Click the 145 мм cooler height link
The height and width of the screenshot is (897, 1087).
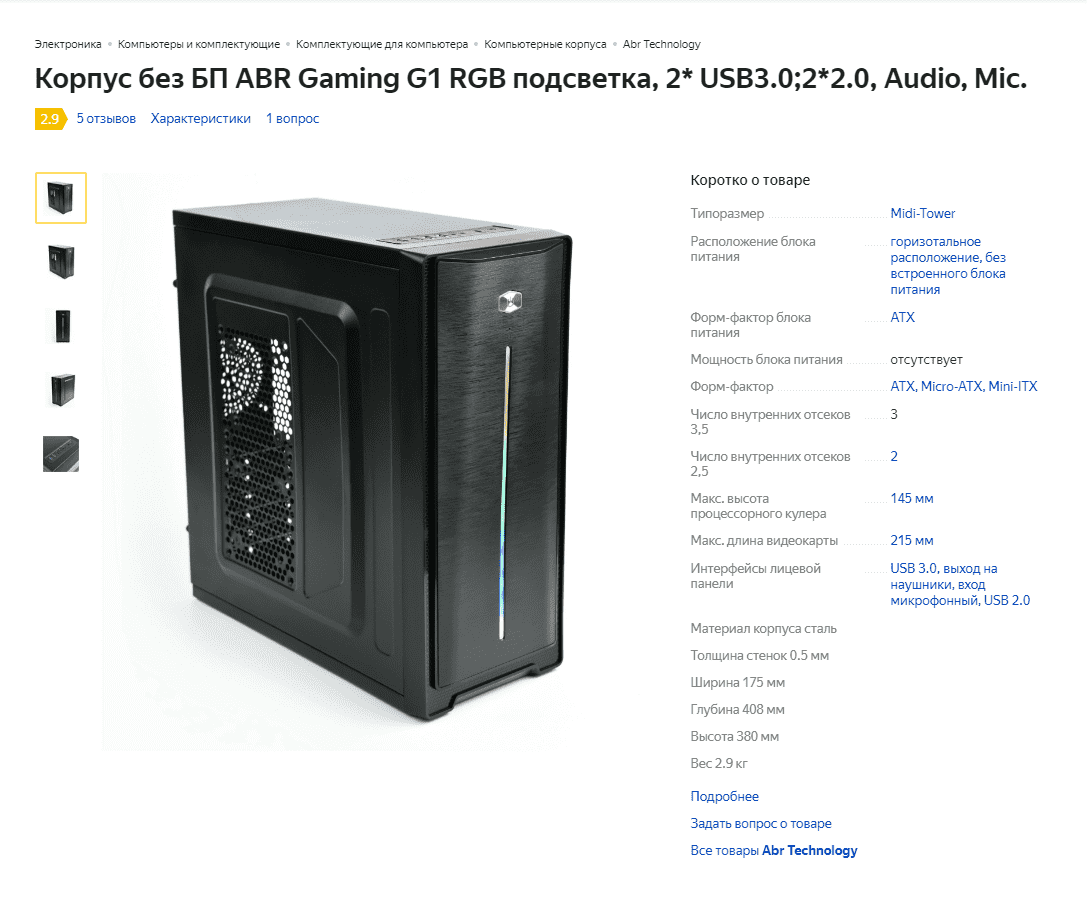coord(912,498)
